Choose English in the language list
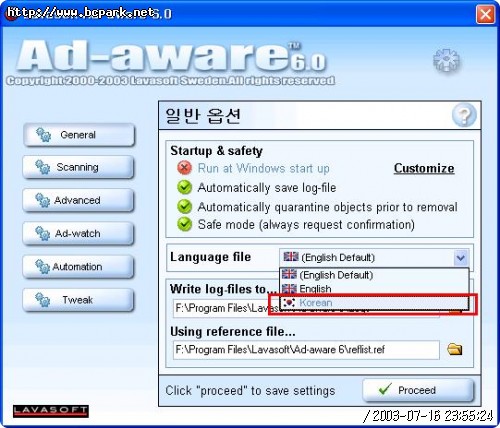 [374, 289]
